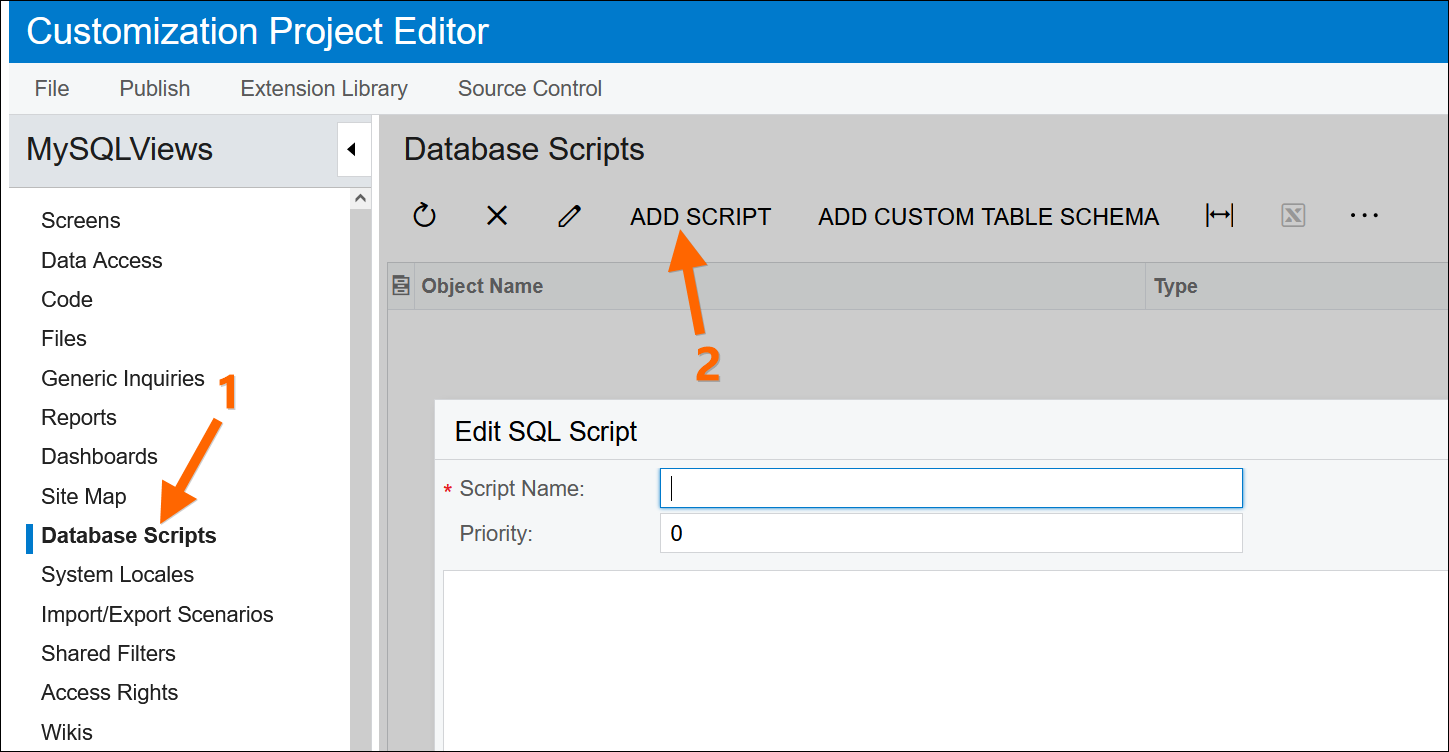Switch to System Locales

coord(117,574)
